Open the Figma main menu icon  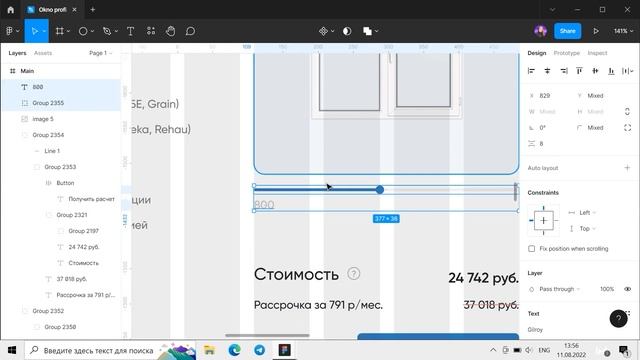point(10,31)
